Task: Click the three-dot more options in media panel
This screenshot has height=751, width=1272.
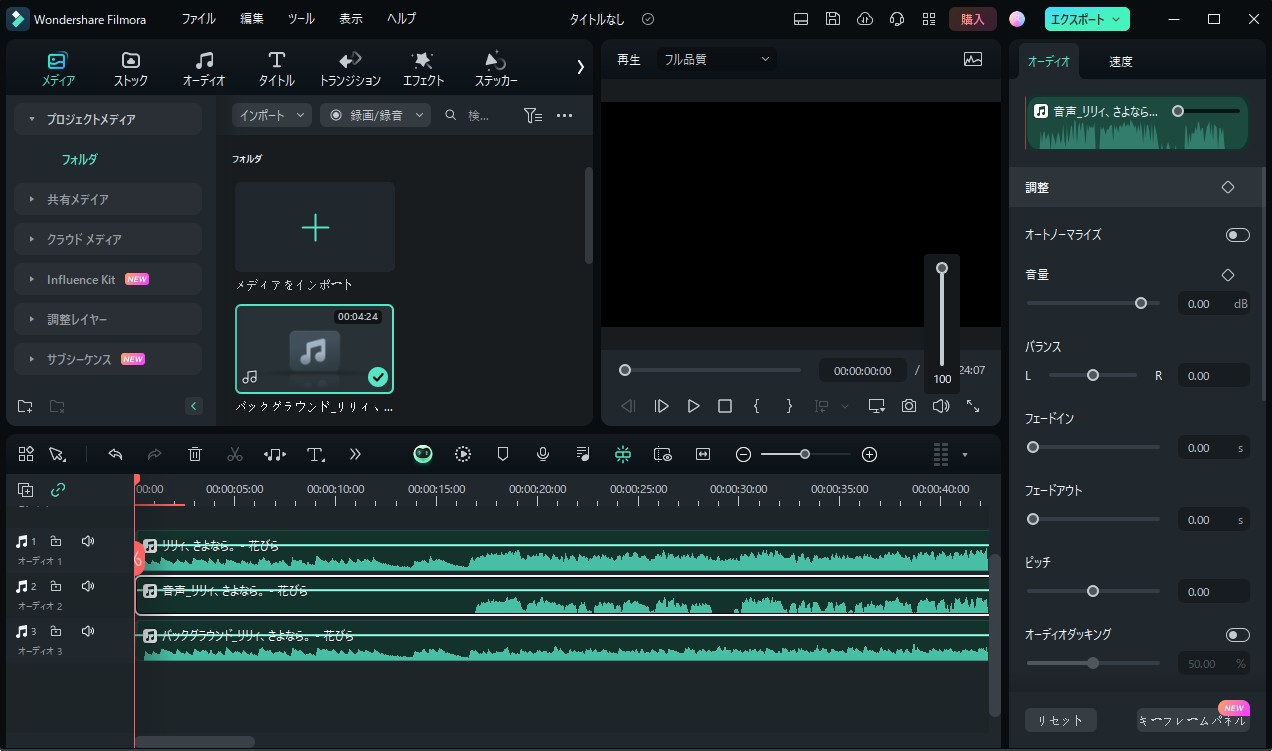Action: (565, 116)
